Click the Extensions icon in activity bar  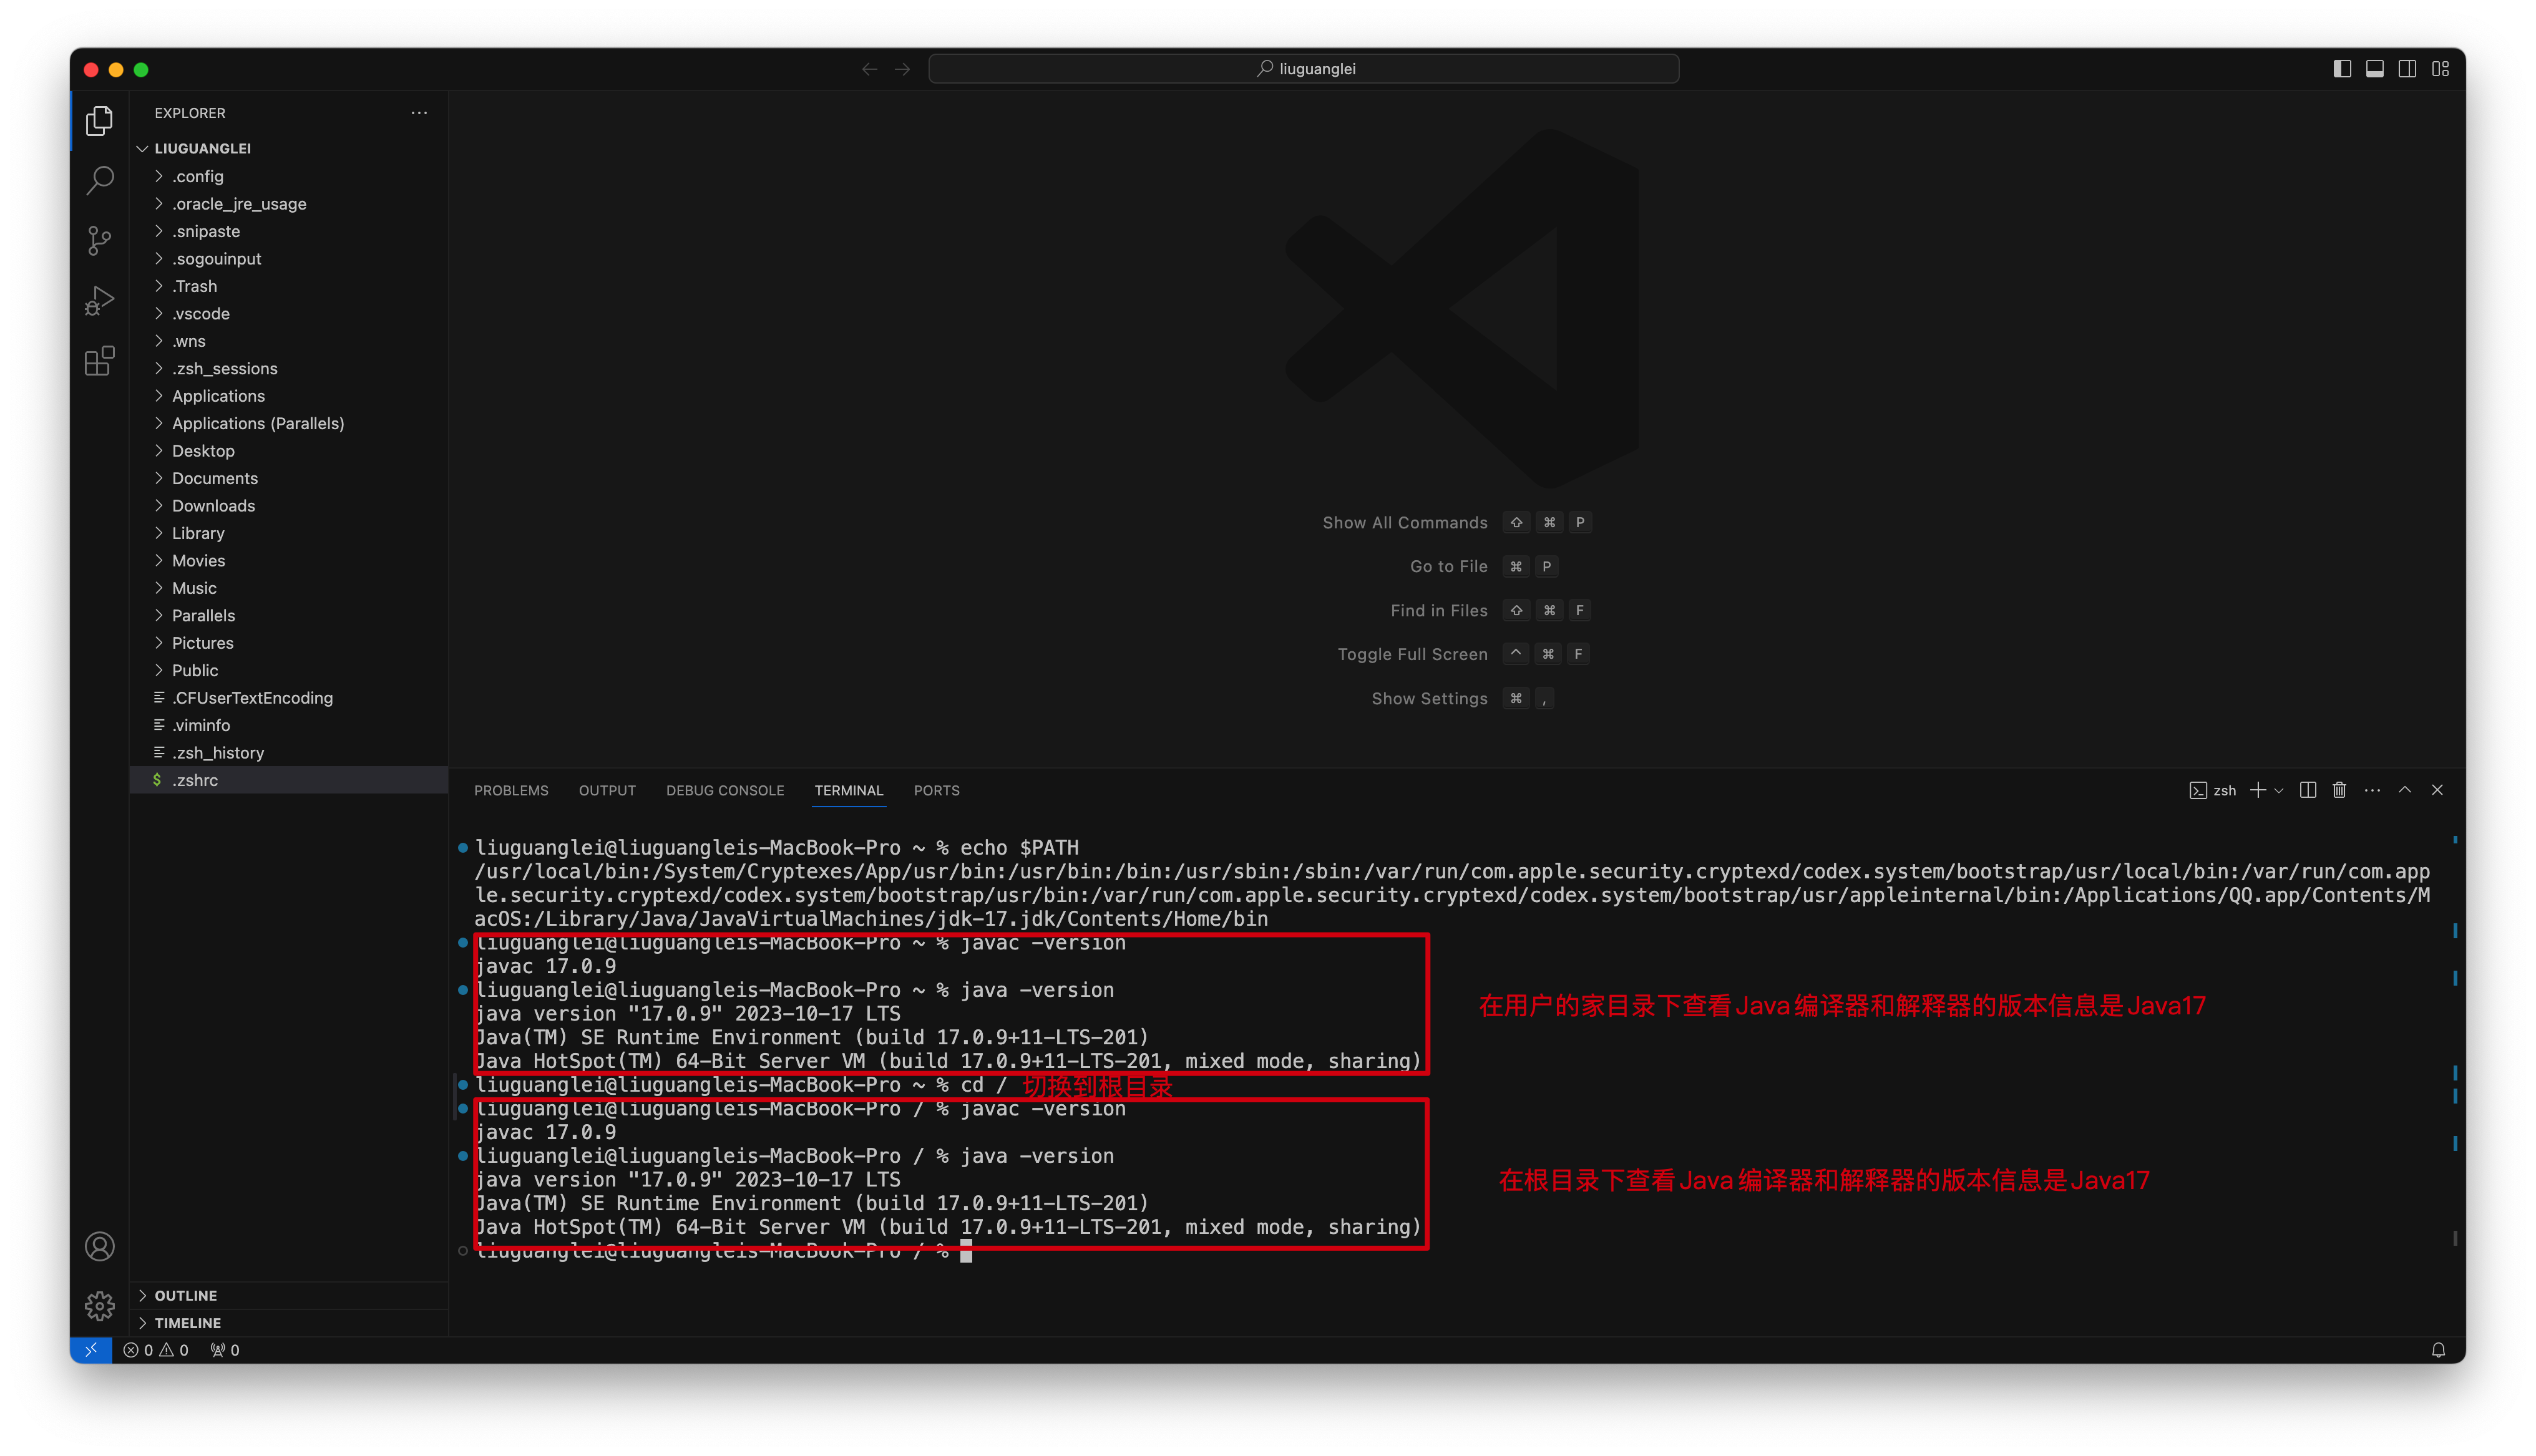[x=99, y=362]
